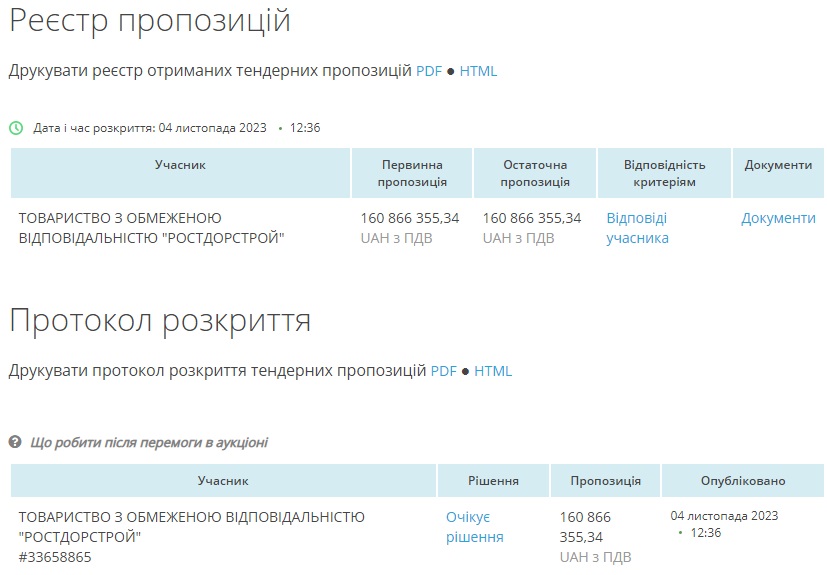This screenshot has height=575, width=827.
Task: Click the question mark help icon
Action: pyautogui.click(x=15, y=442)
